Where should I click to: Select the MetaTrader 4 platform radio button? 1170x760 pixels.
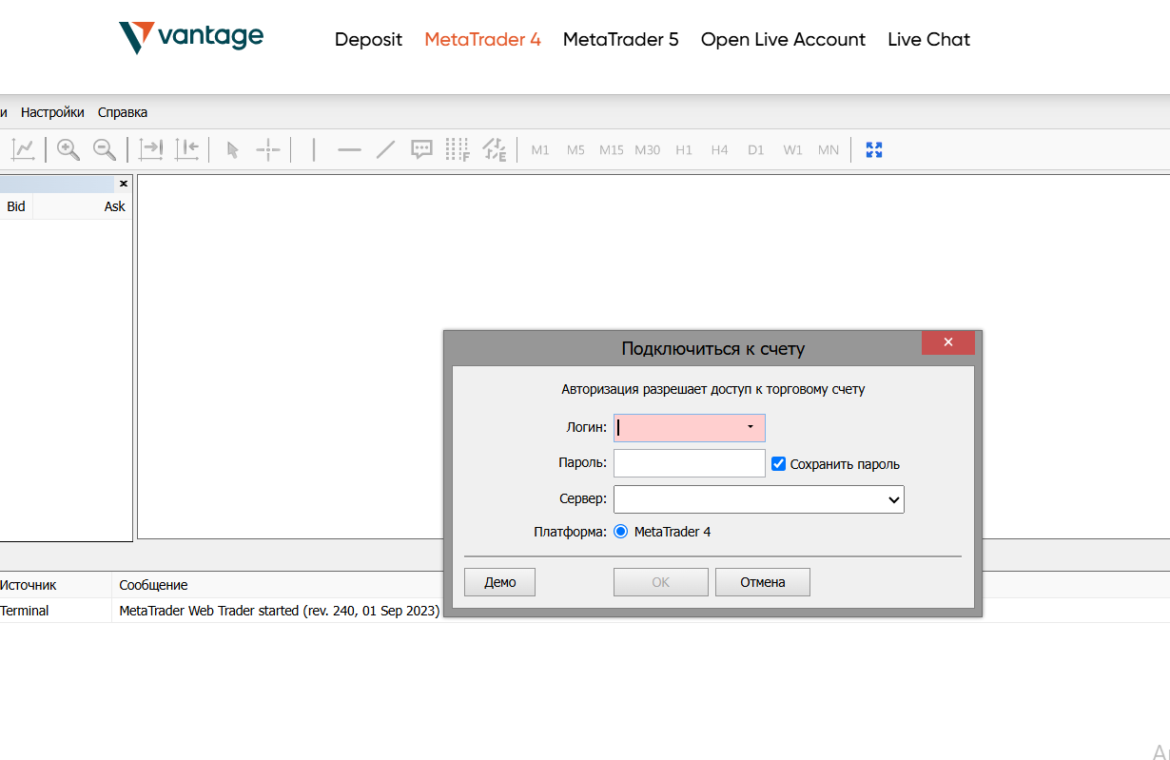(x=621, y=532)
